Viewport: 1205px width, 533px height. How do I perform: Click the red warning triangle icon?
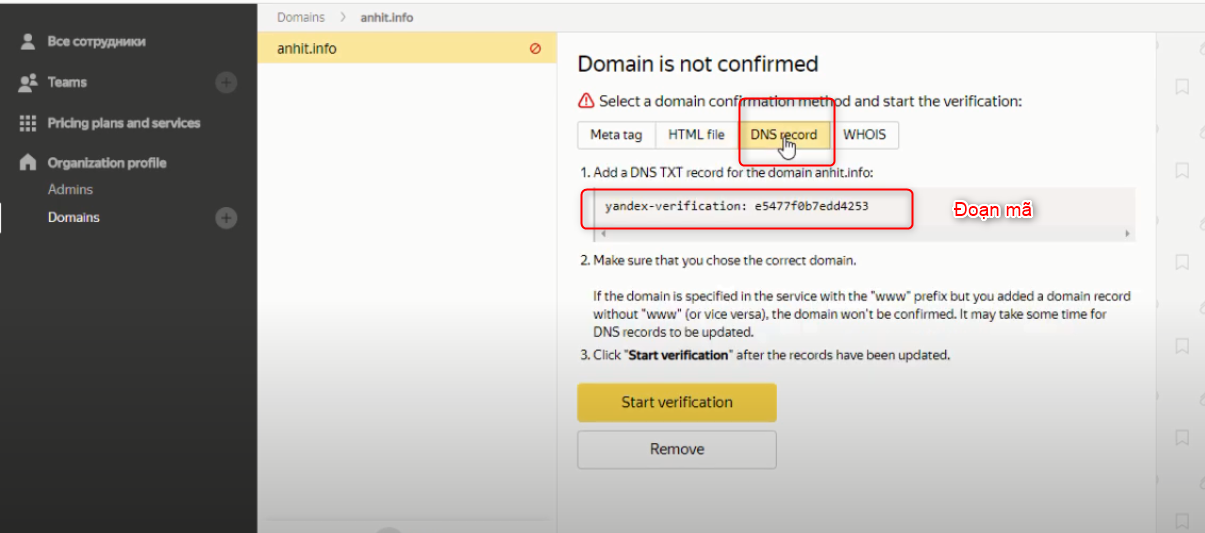click(586, 101)
